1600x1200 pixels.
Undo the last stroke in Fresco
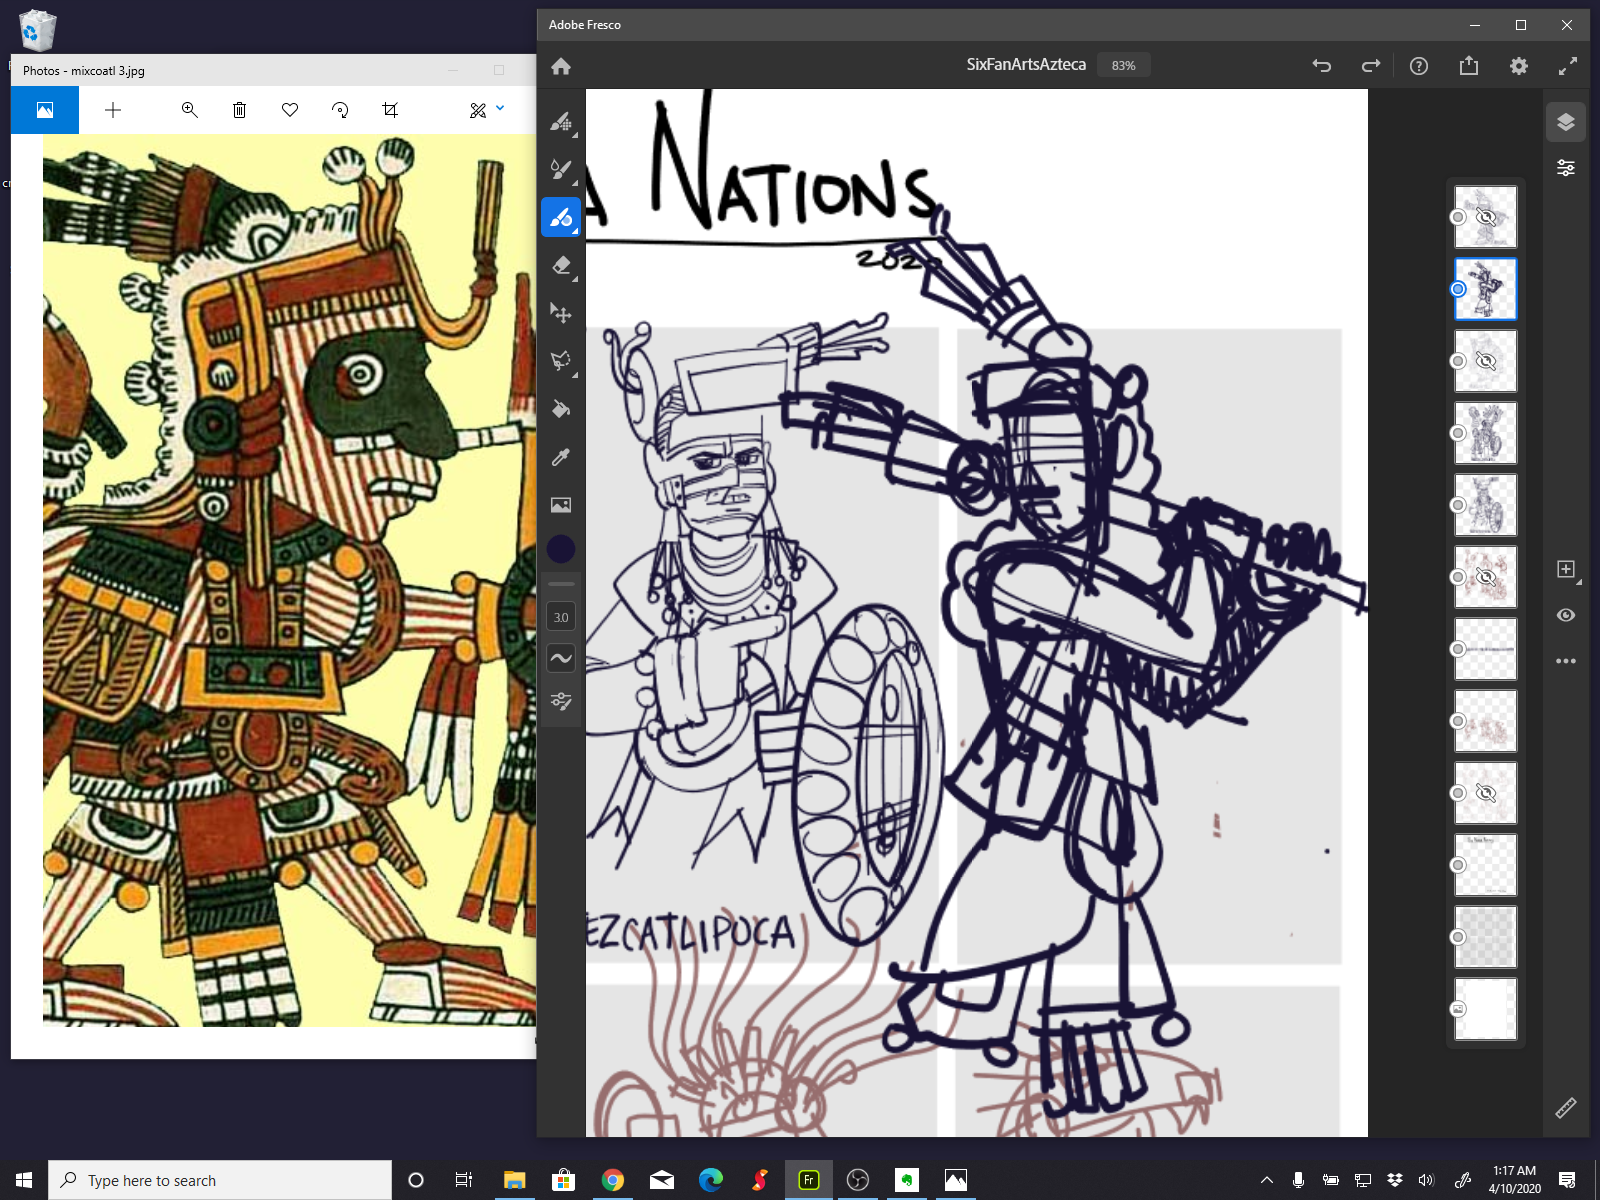point(1322,66)
